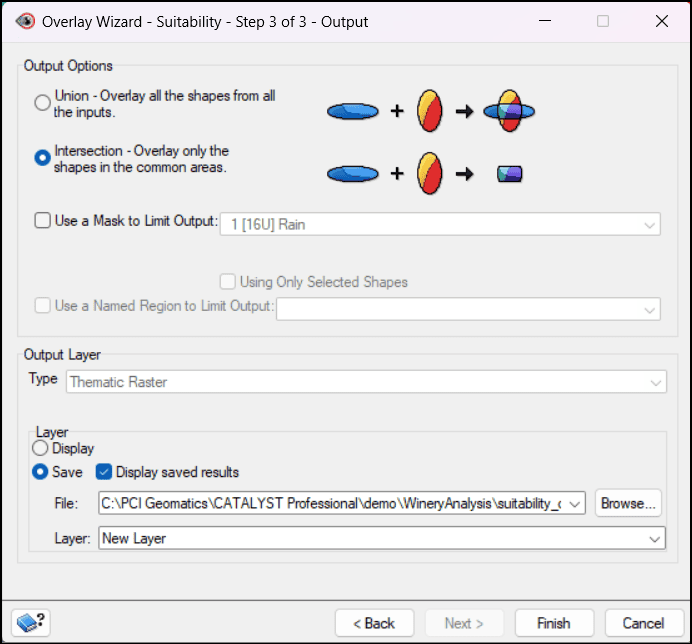This screenshot has width=692, height=644.
Task: Click Finish to run the overlay
Action: click(x=554, y=623)
